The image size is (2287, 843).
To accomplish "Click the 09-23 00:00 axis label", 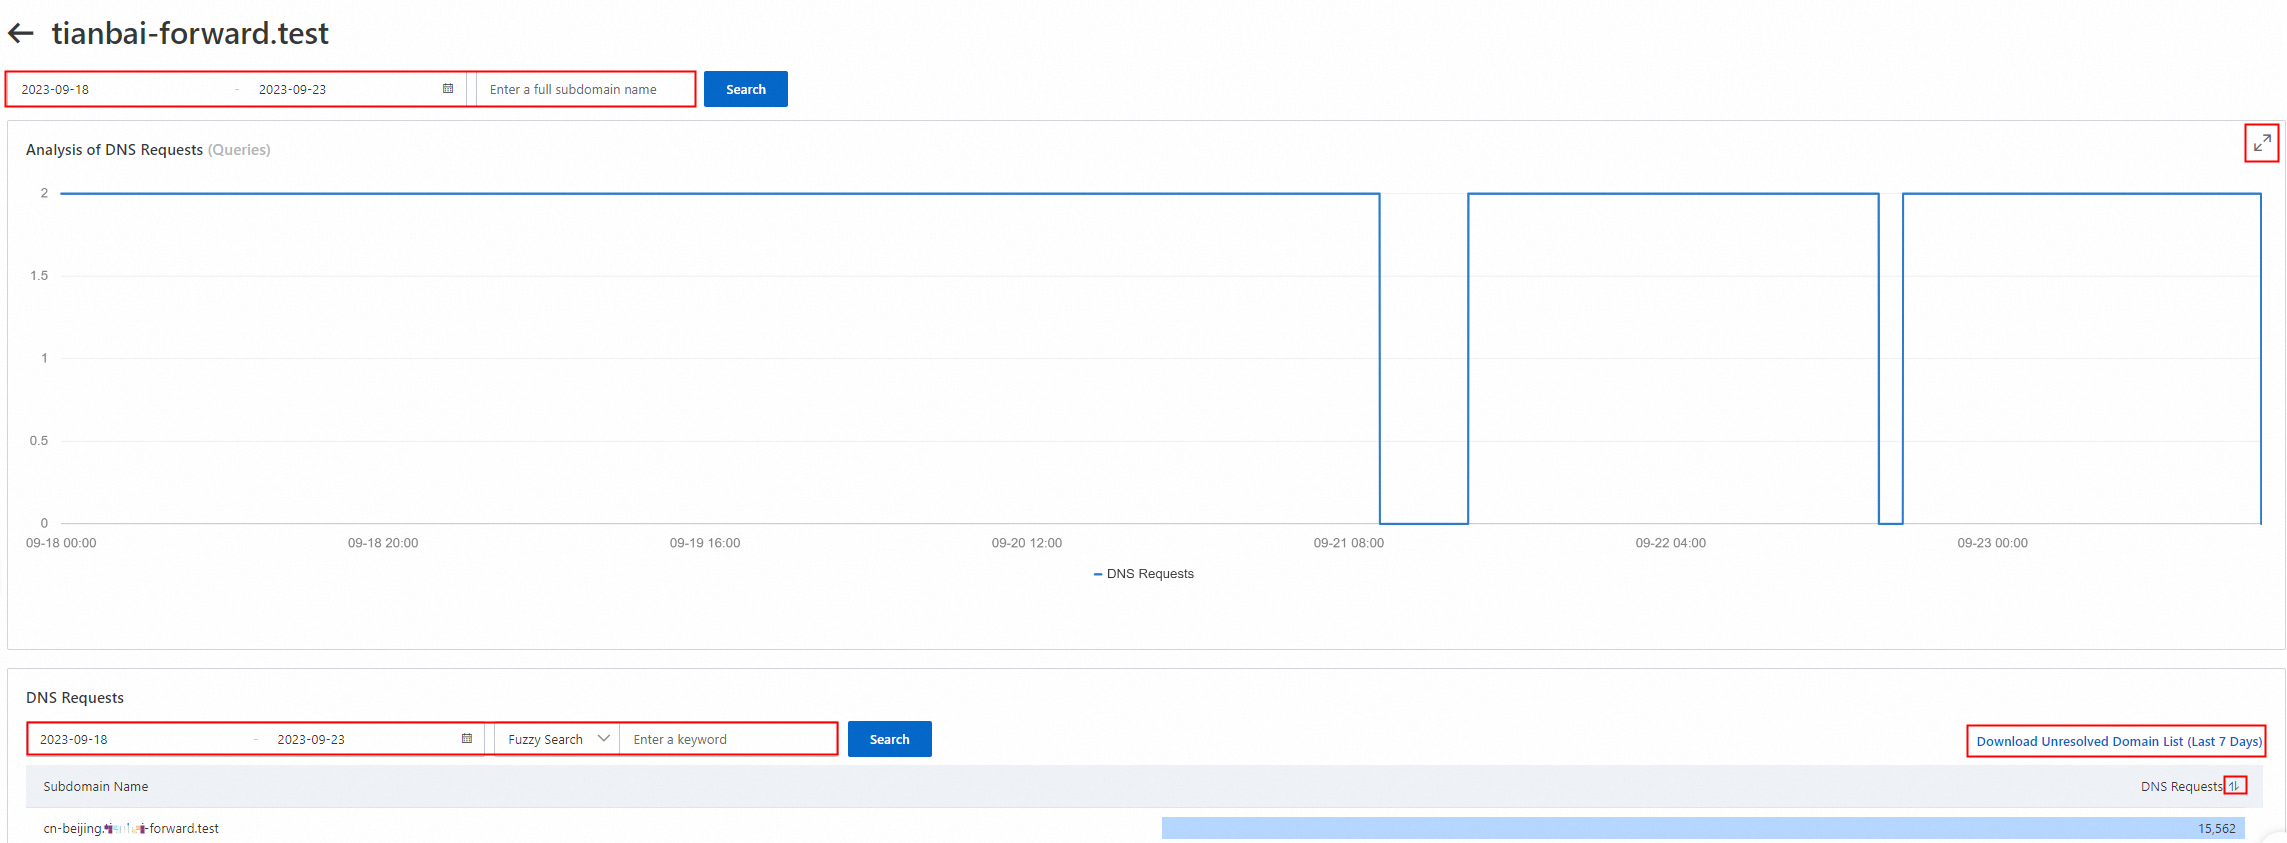I will tap(1992, 543).
